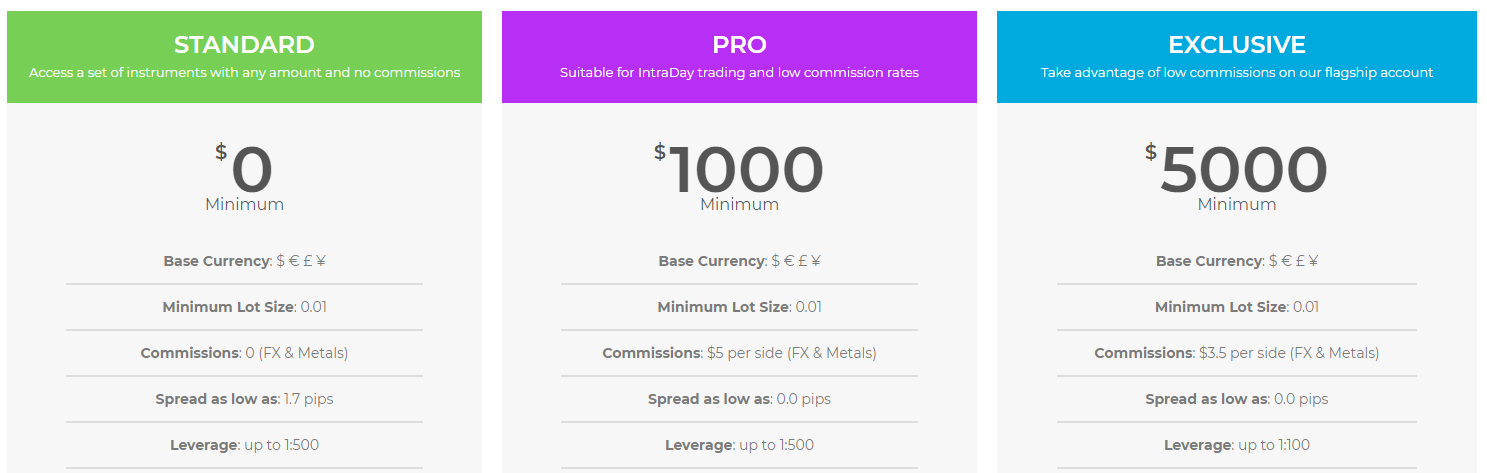Click the Standard Commissions 0 row
This screenshot has height=473, width=1487.
pyautogui.click(x=245, y=353)
